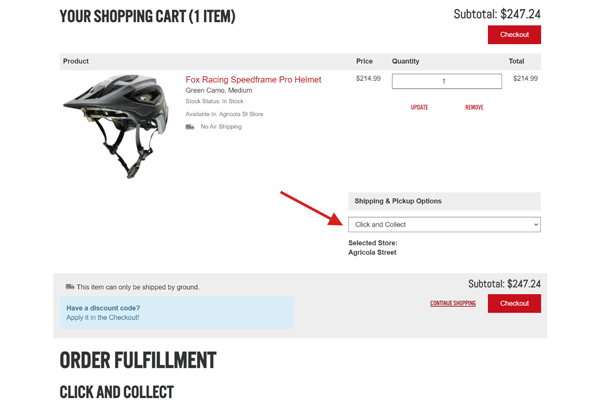Click the No Air Shipping truck icon
The height and width of the screenshot is (400, 600).
(190, 127)
